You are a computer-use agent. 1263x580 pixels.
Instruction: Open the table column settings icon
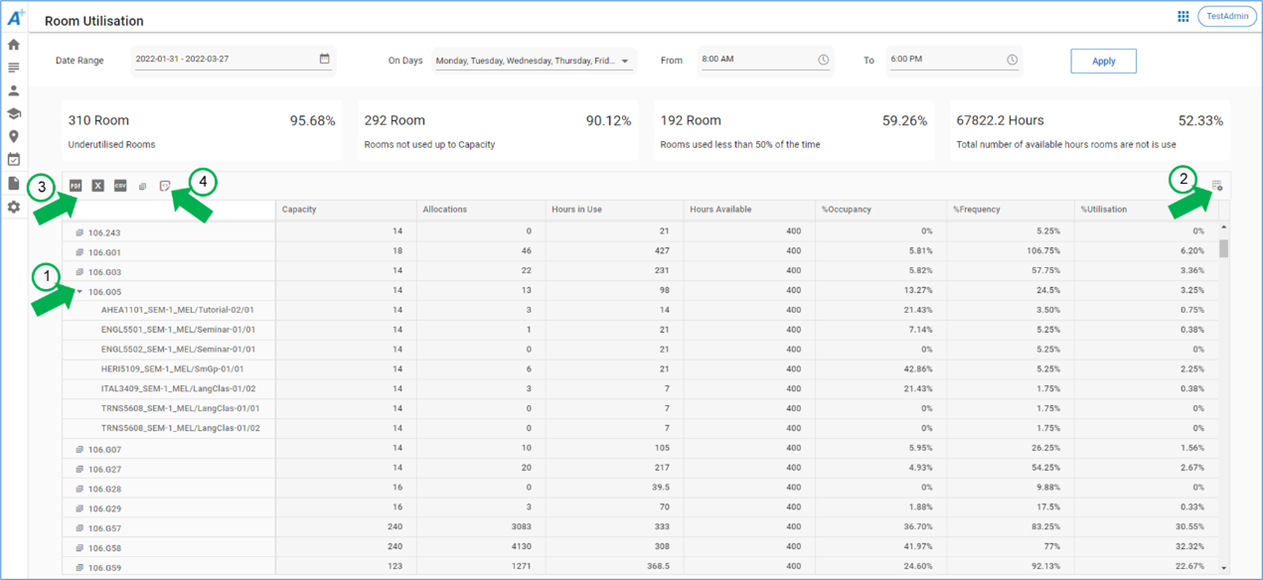(1217, 186)
